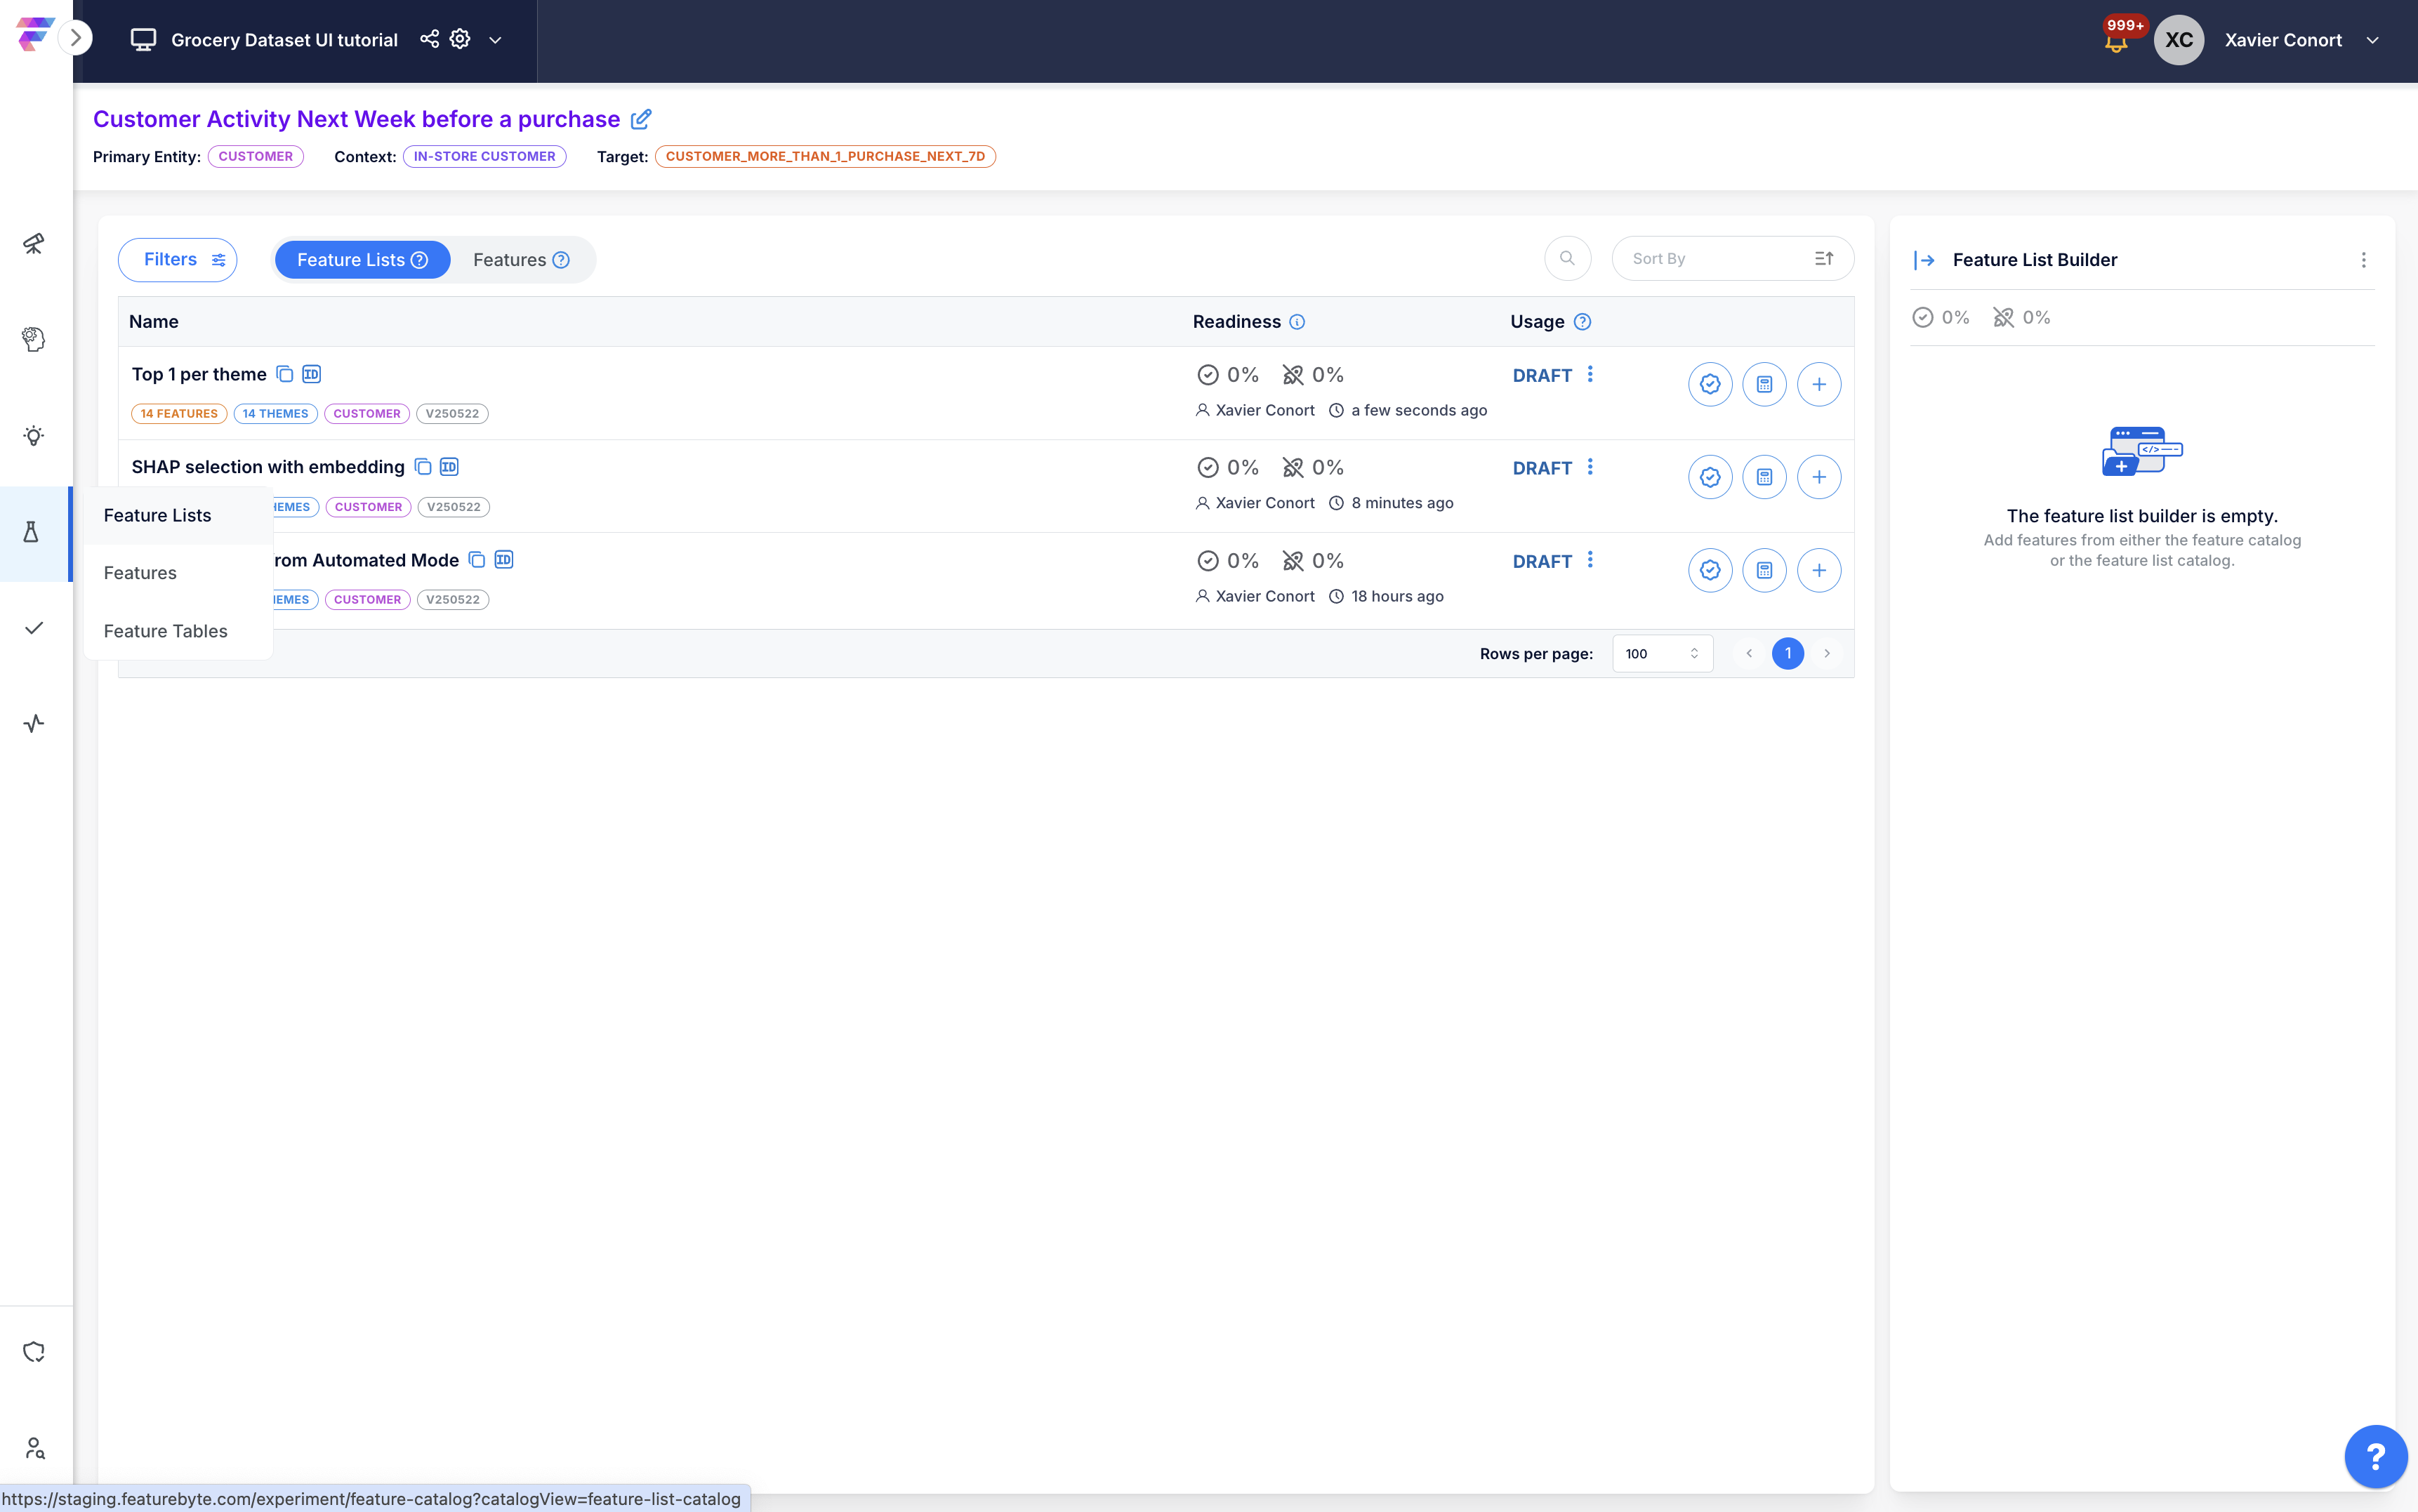Image resolution: width=2418 pixels, height=1512 pixels.
Task: Choose Features from the flyout menu
Action: (x=140, y=573)
